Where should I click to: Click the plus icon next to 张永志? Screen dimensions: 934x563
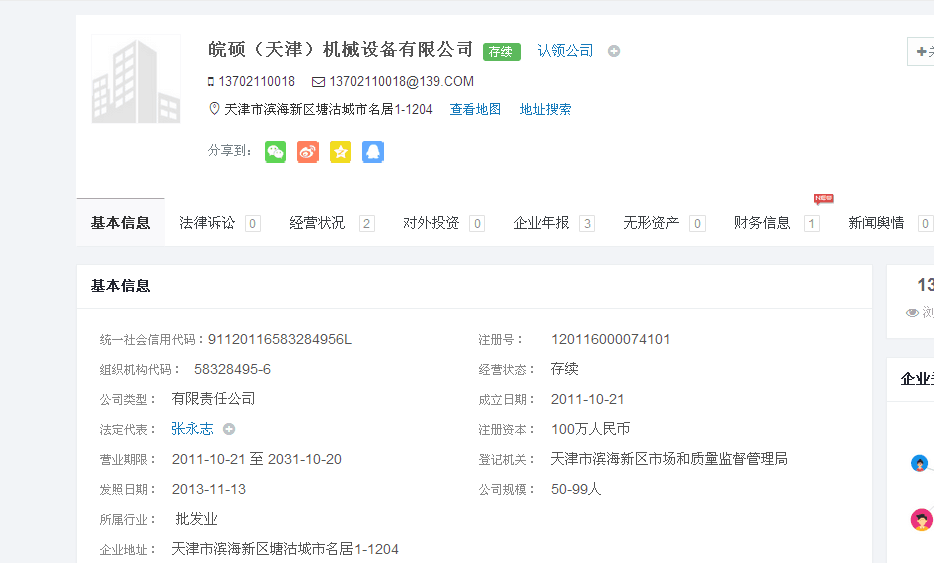pos(229,429)
